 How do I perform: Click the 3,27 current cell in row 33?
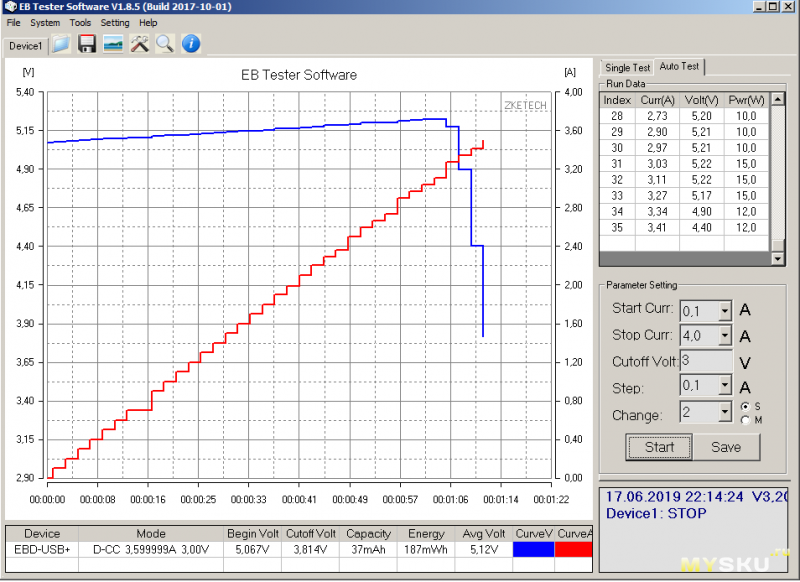point(657,196)
